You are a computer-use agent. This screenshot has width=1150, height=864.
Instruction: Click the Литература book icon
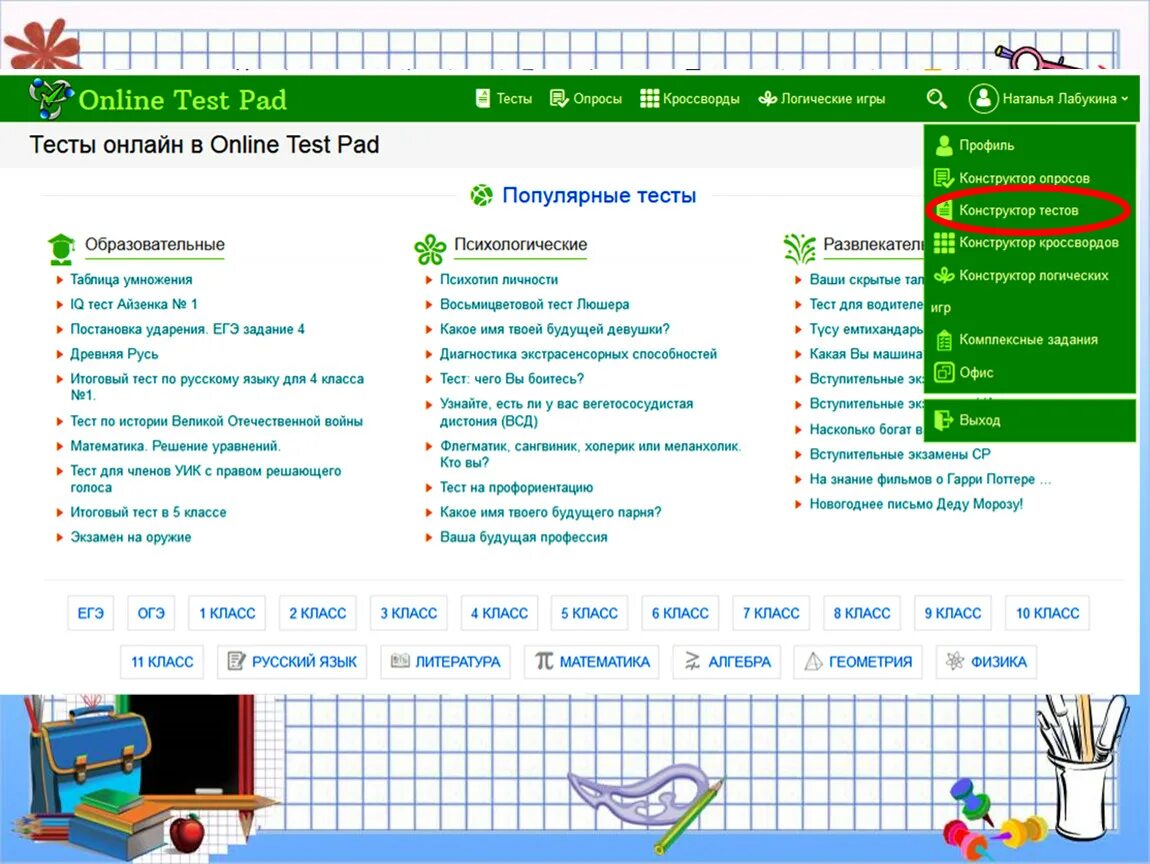400,661
